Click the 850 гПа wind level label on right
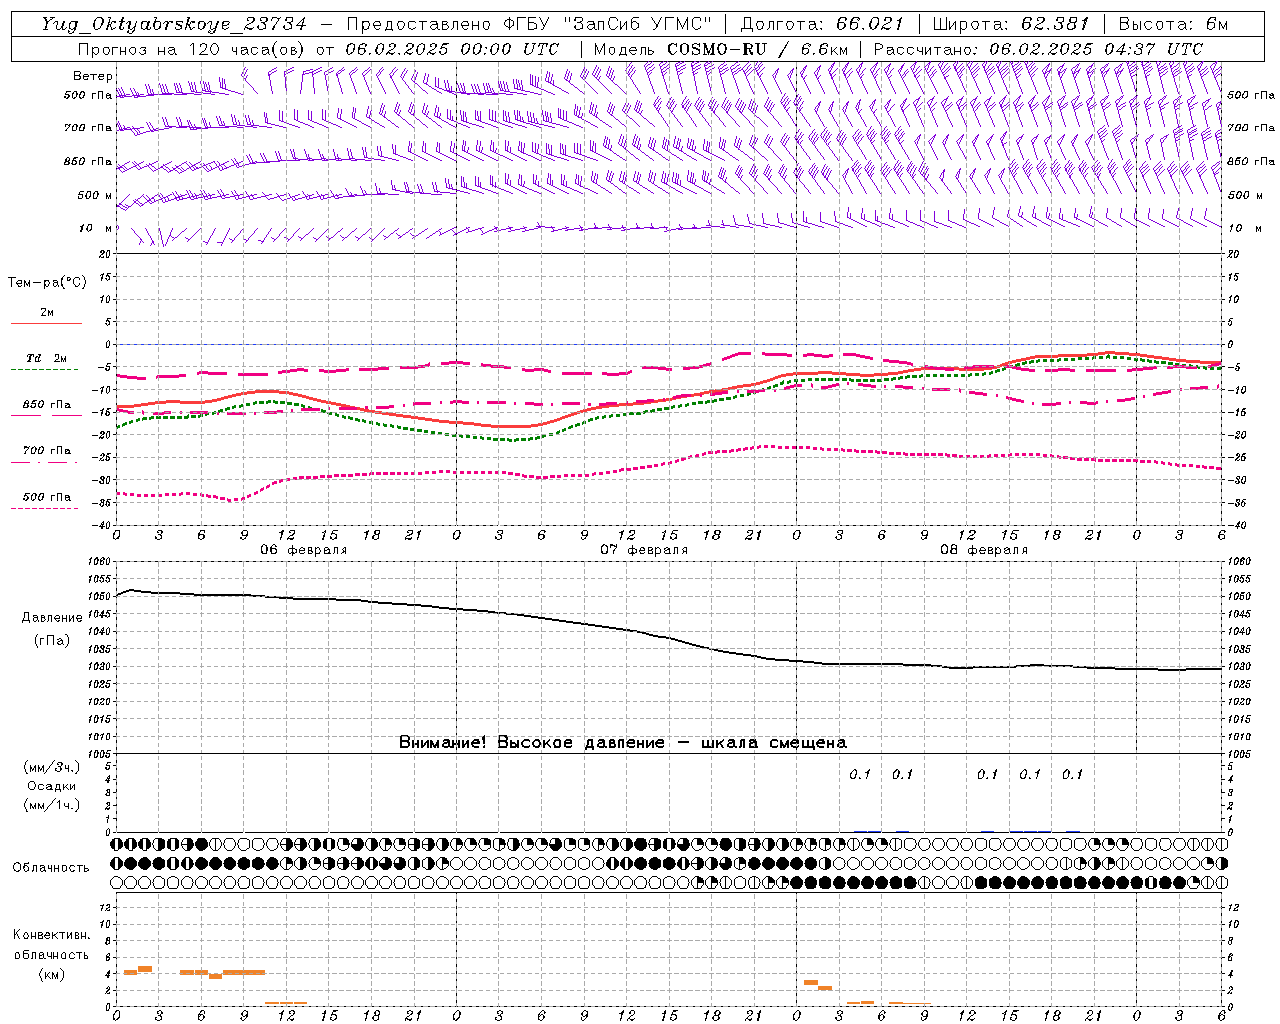The width and height of the screenshot is (1280, 1024). tap(1251, 161)
